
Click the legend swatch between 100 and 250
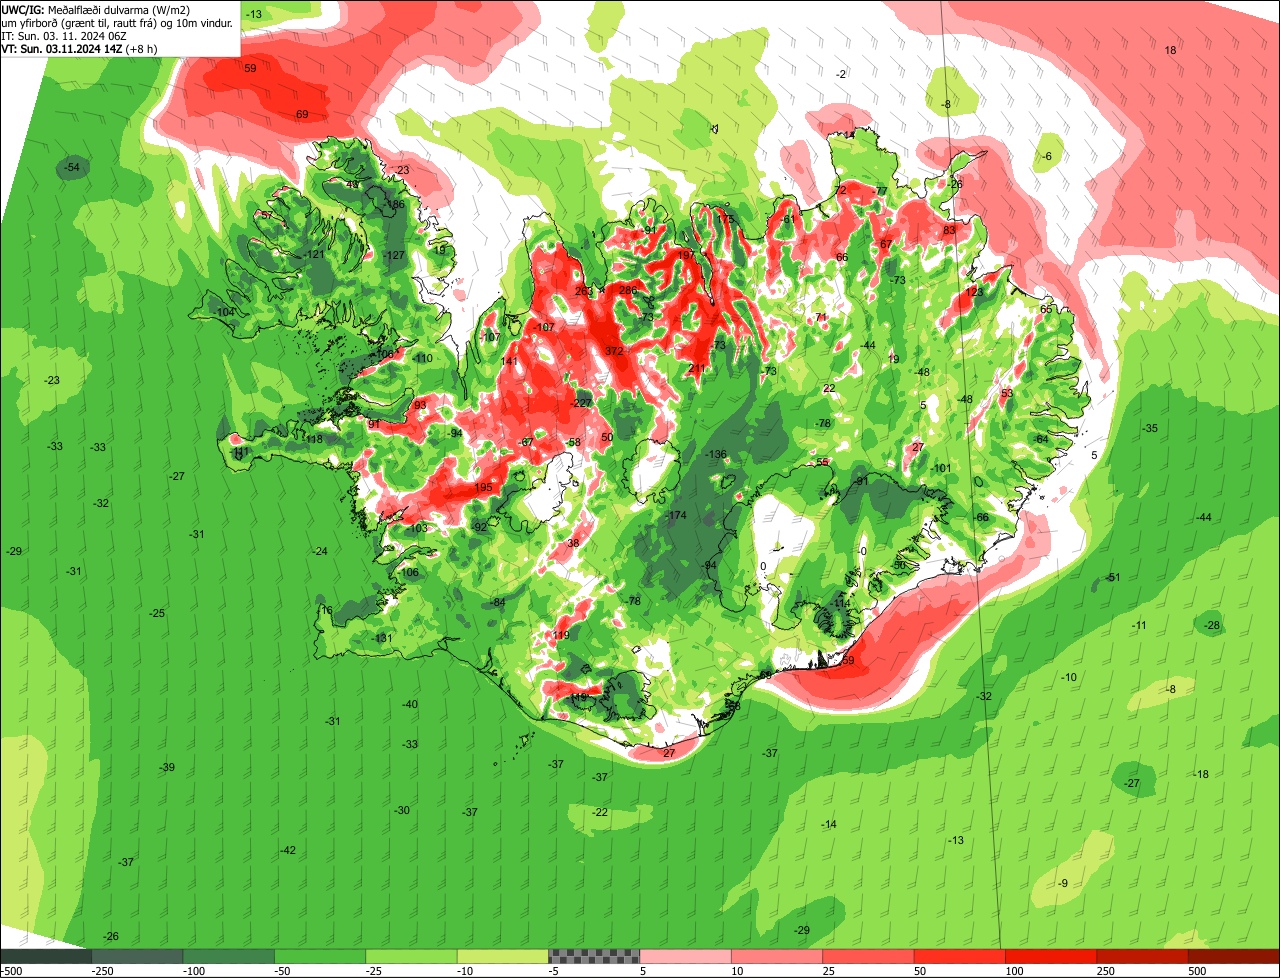click(1051, 956)
